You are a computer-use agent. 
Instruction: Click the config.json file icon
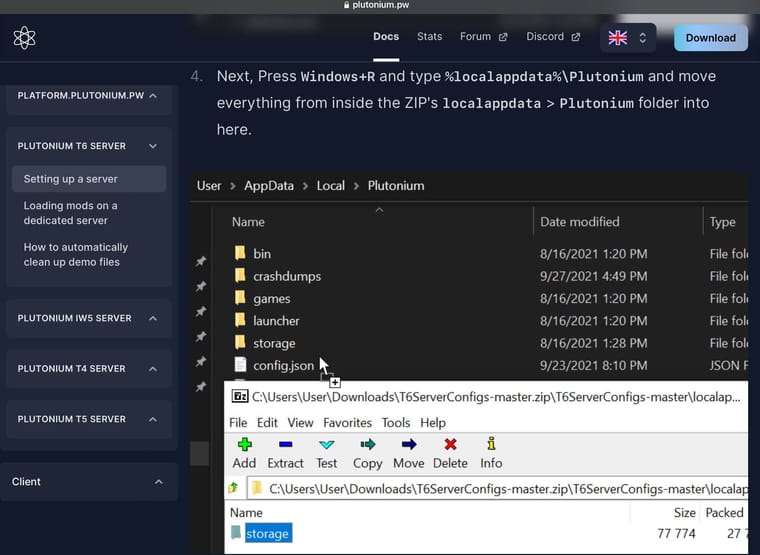pos(240,365)
